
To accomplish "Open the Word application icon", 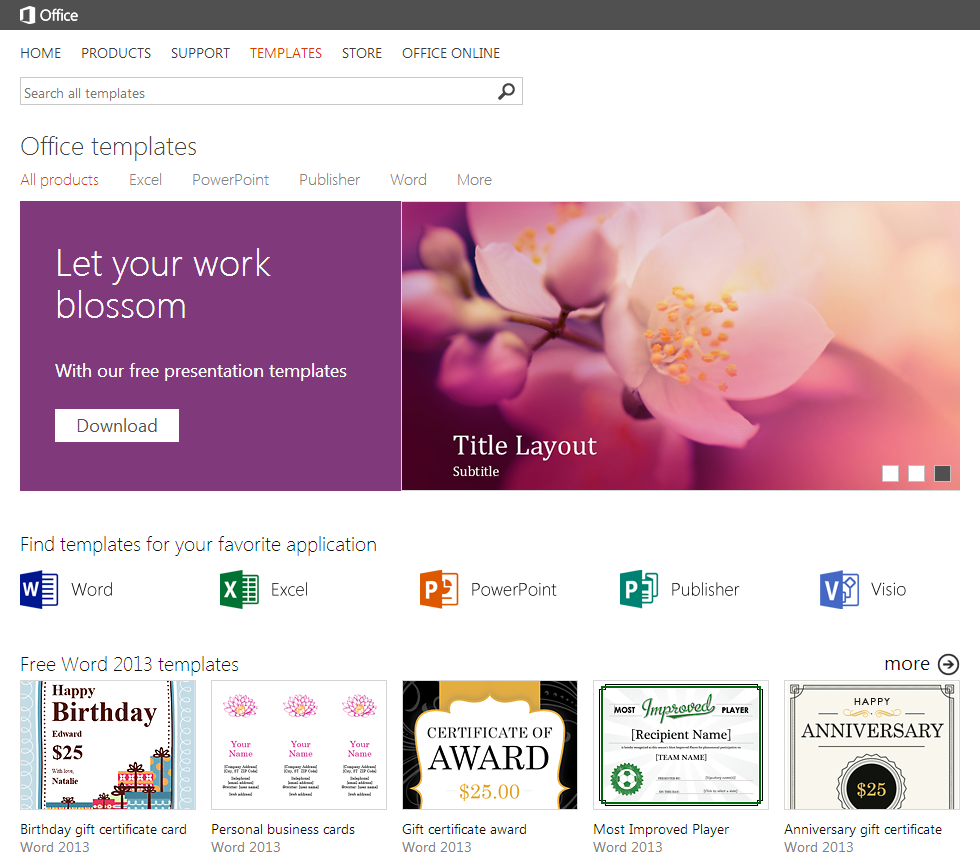I will (40, 589).
